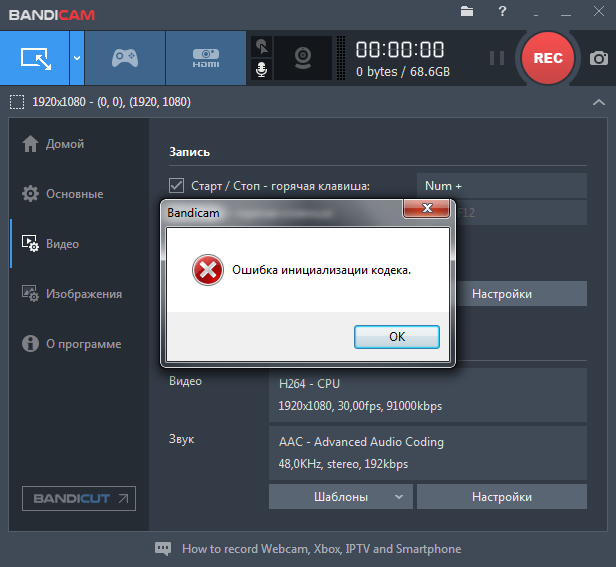Start recording with the REC button
This screenshot has height=567, width=616.
[548, 58]
